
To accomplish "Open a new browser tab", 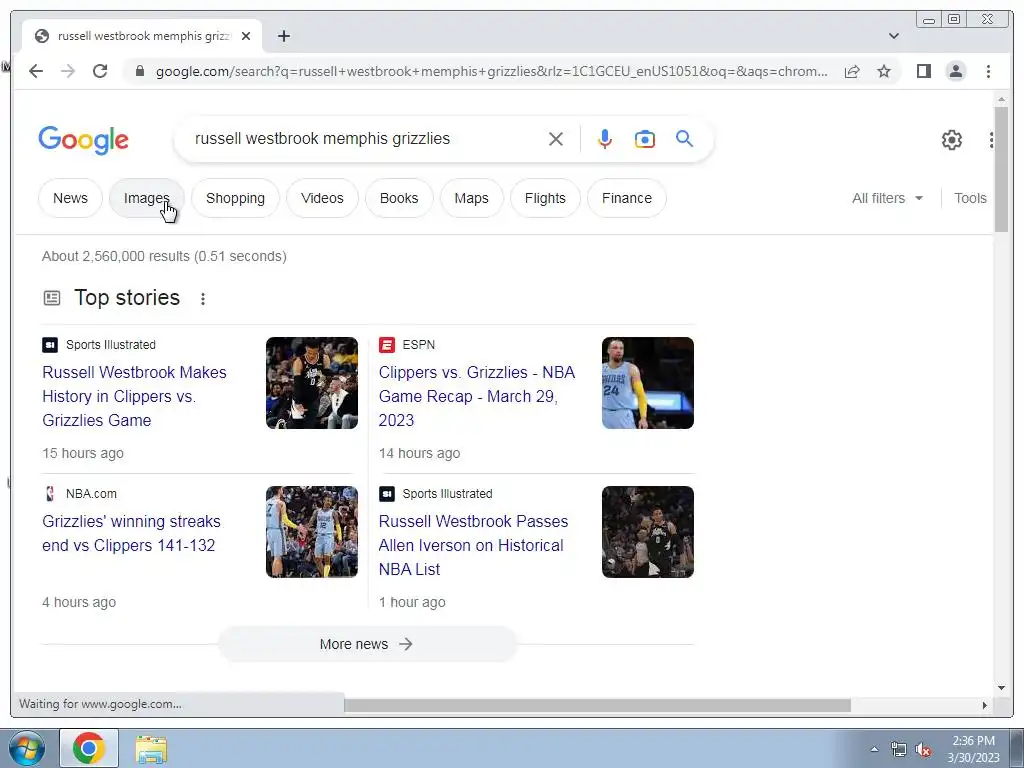I will point(283,36).
